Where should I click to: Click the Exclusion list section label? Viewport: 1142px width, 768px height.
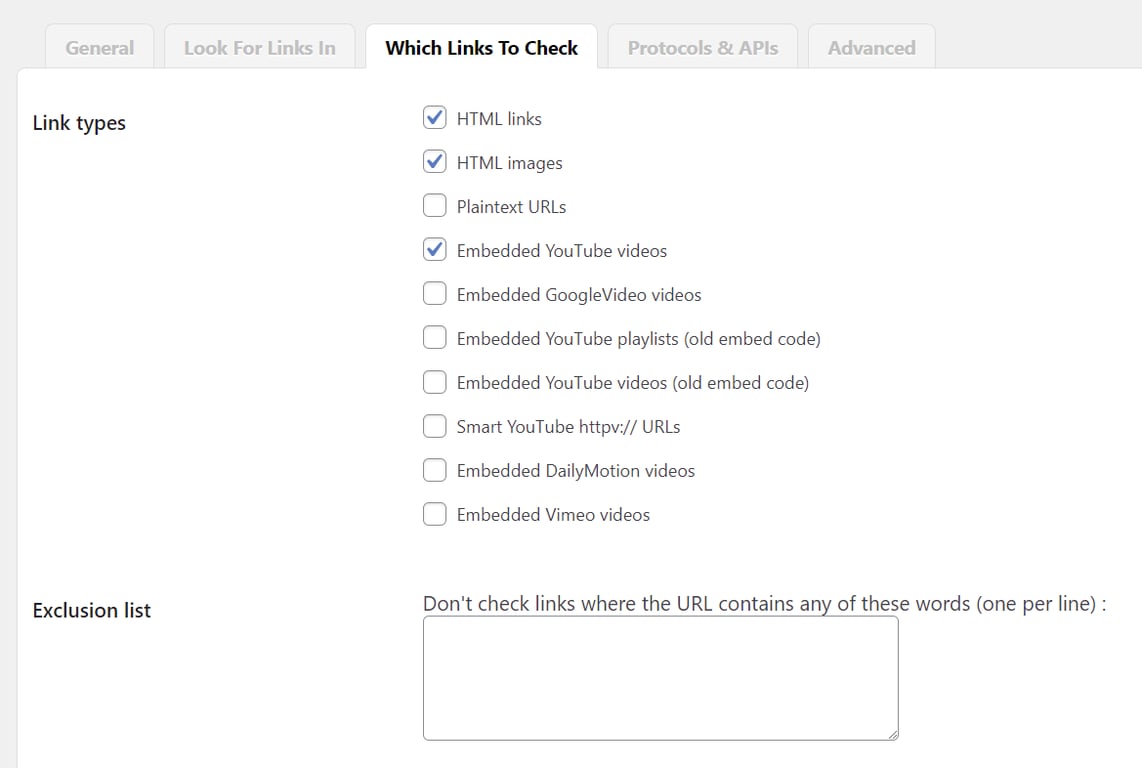pos(91,610)
